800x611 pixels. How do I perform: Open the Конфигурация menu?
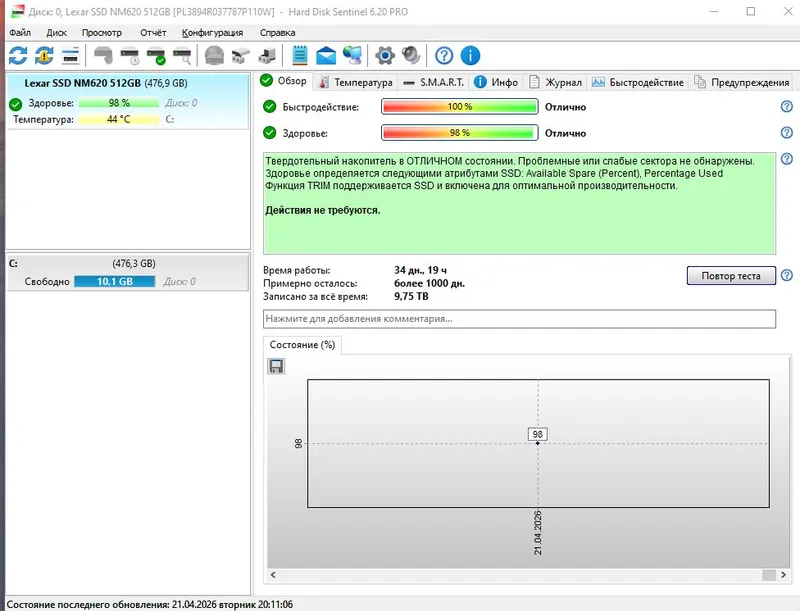(x=212, y=33)
